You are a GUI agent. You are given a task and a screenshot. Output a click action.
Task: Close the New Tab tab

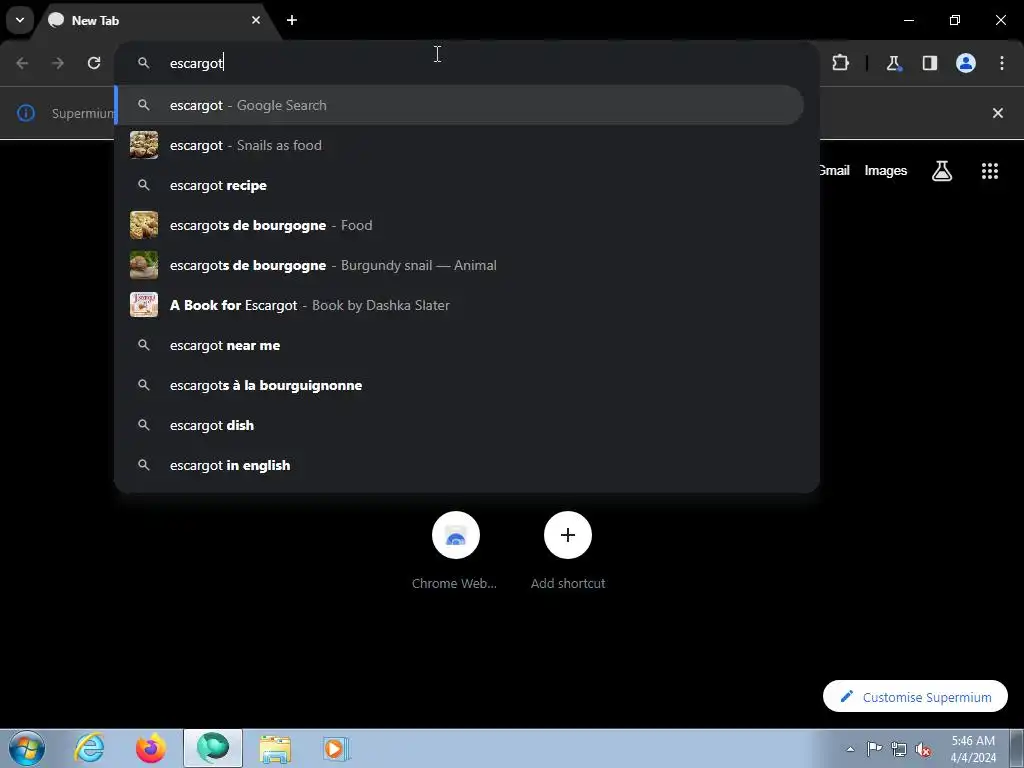point(256,20)
